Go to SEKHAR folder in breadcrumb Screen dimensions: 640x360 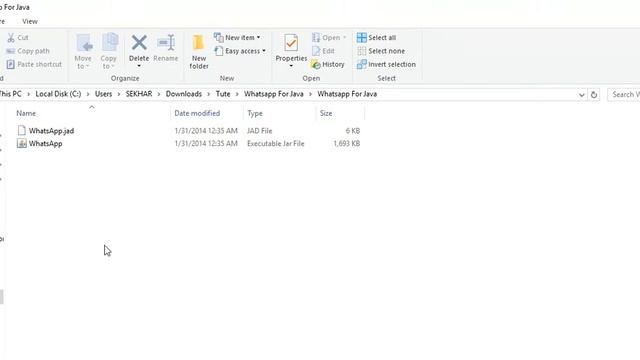coord(139,94)
